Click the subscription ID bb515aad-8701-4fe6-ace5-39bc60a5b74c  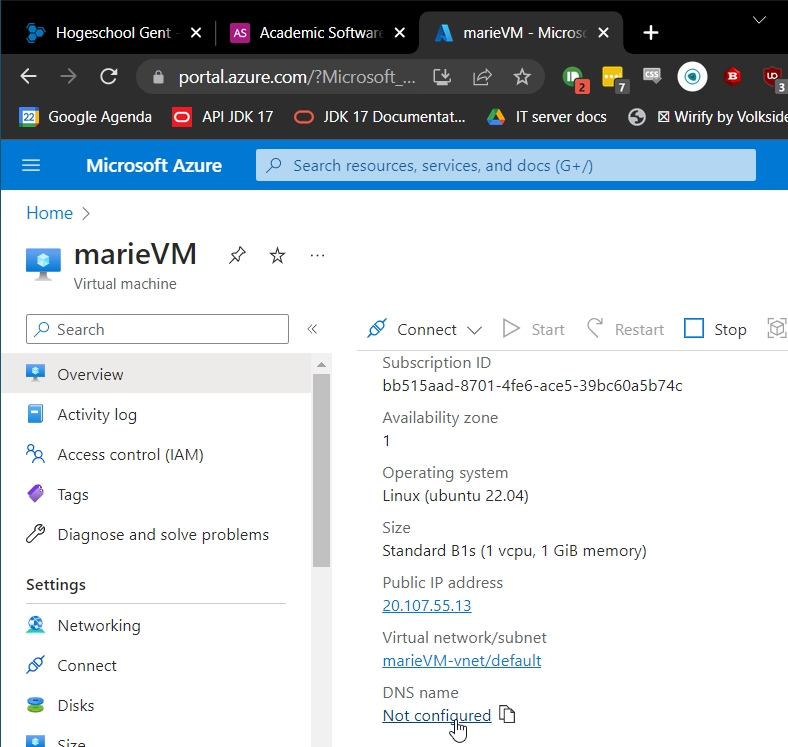coord(532,386)
